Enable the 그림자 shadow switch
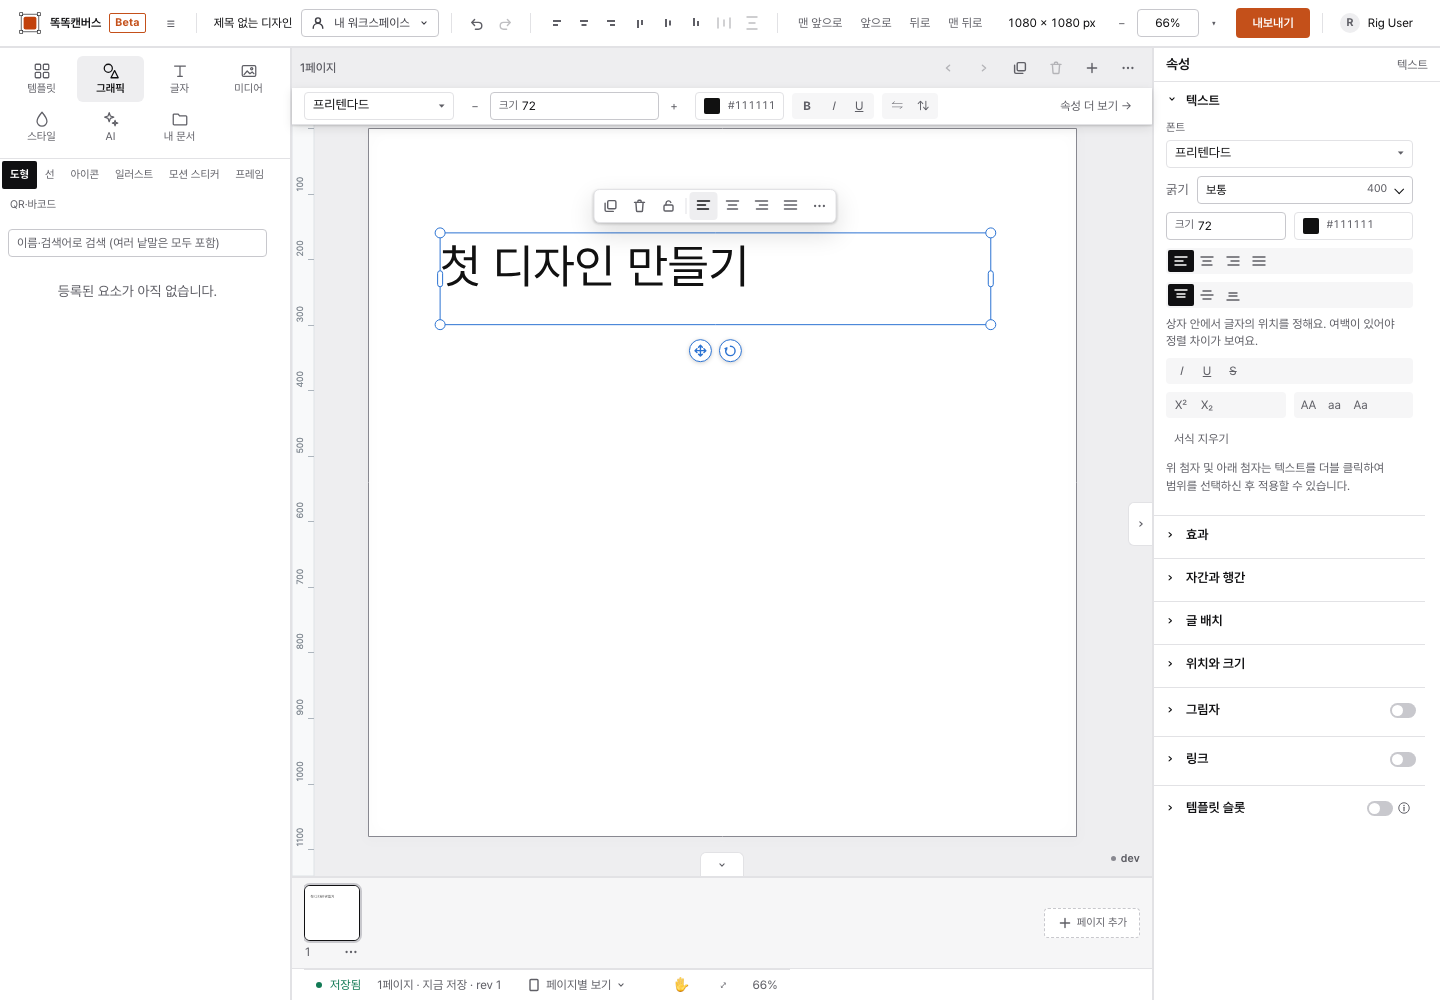Viewport: 1440px width, 1000px height. click(1402, 710)
